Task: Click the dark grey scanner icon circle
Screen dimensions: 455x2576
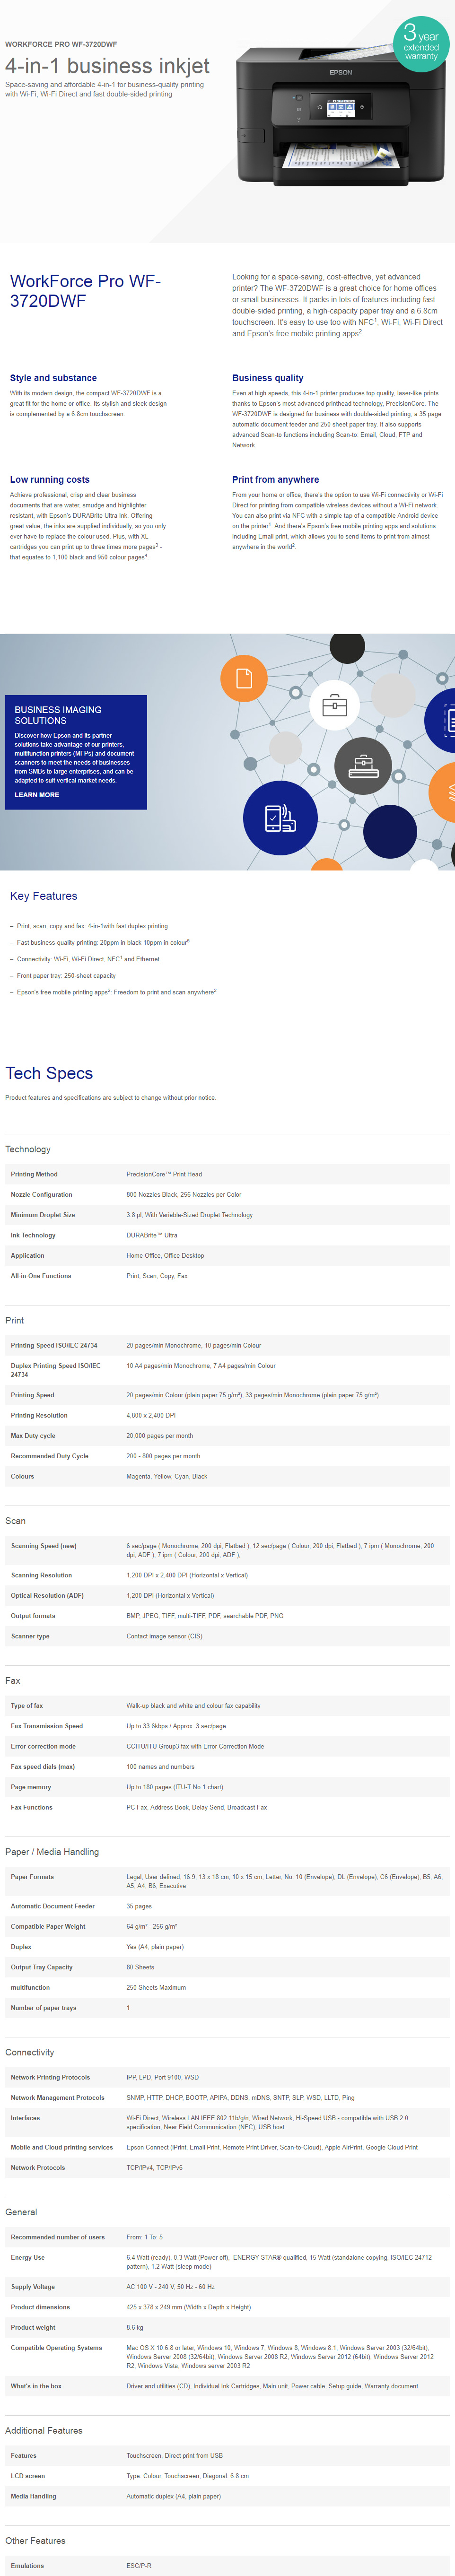Action: coord(362,767)
